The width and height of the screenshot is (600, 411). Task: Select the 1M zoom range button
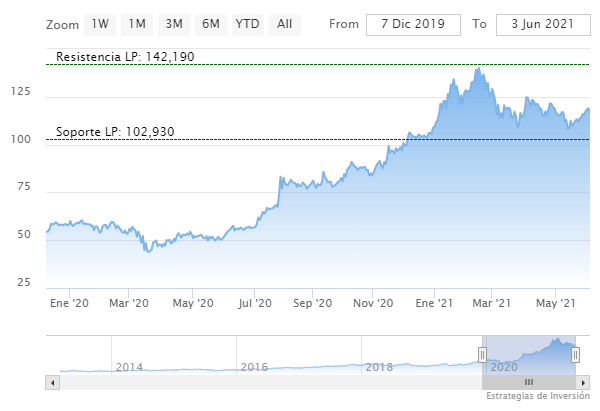(x=137, y=23)
